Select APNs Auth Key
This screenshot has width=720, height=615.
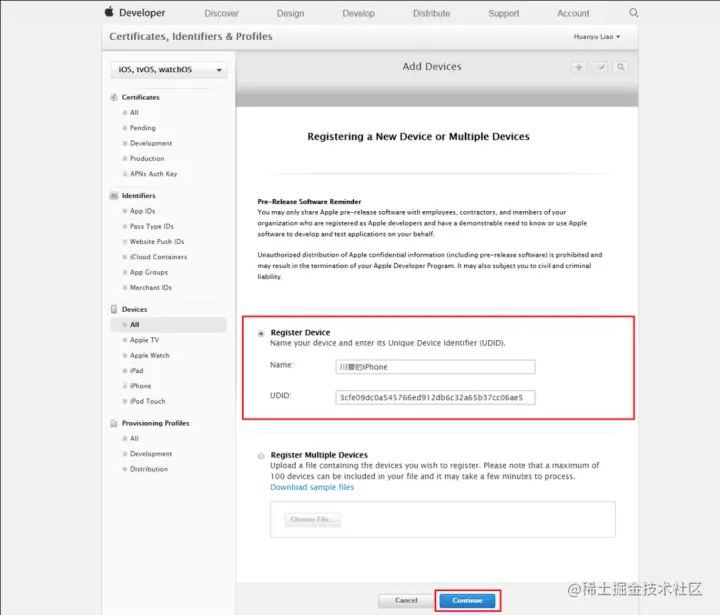[x=153, y=174]
